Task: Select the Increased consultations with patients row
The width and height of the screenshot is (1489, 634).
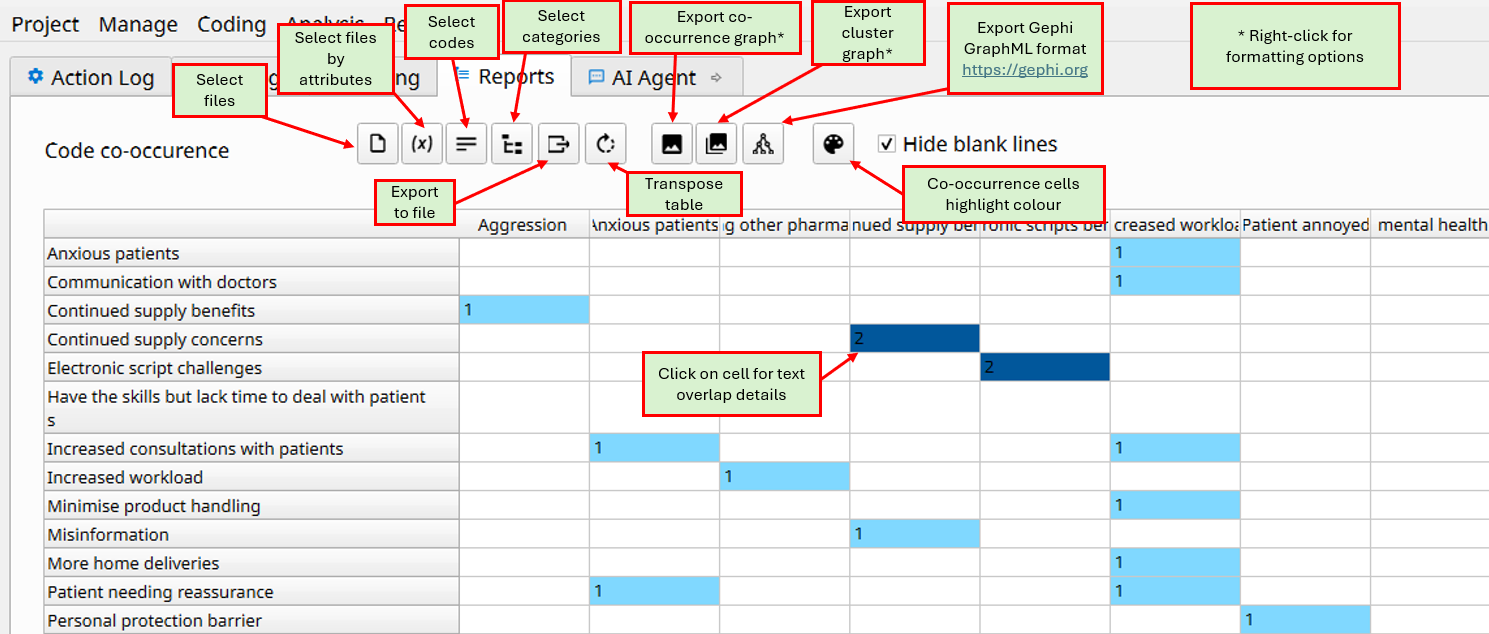Action: pyautogui.click(x=251, y=448)
